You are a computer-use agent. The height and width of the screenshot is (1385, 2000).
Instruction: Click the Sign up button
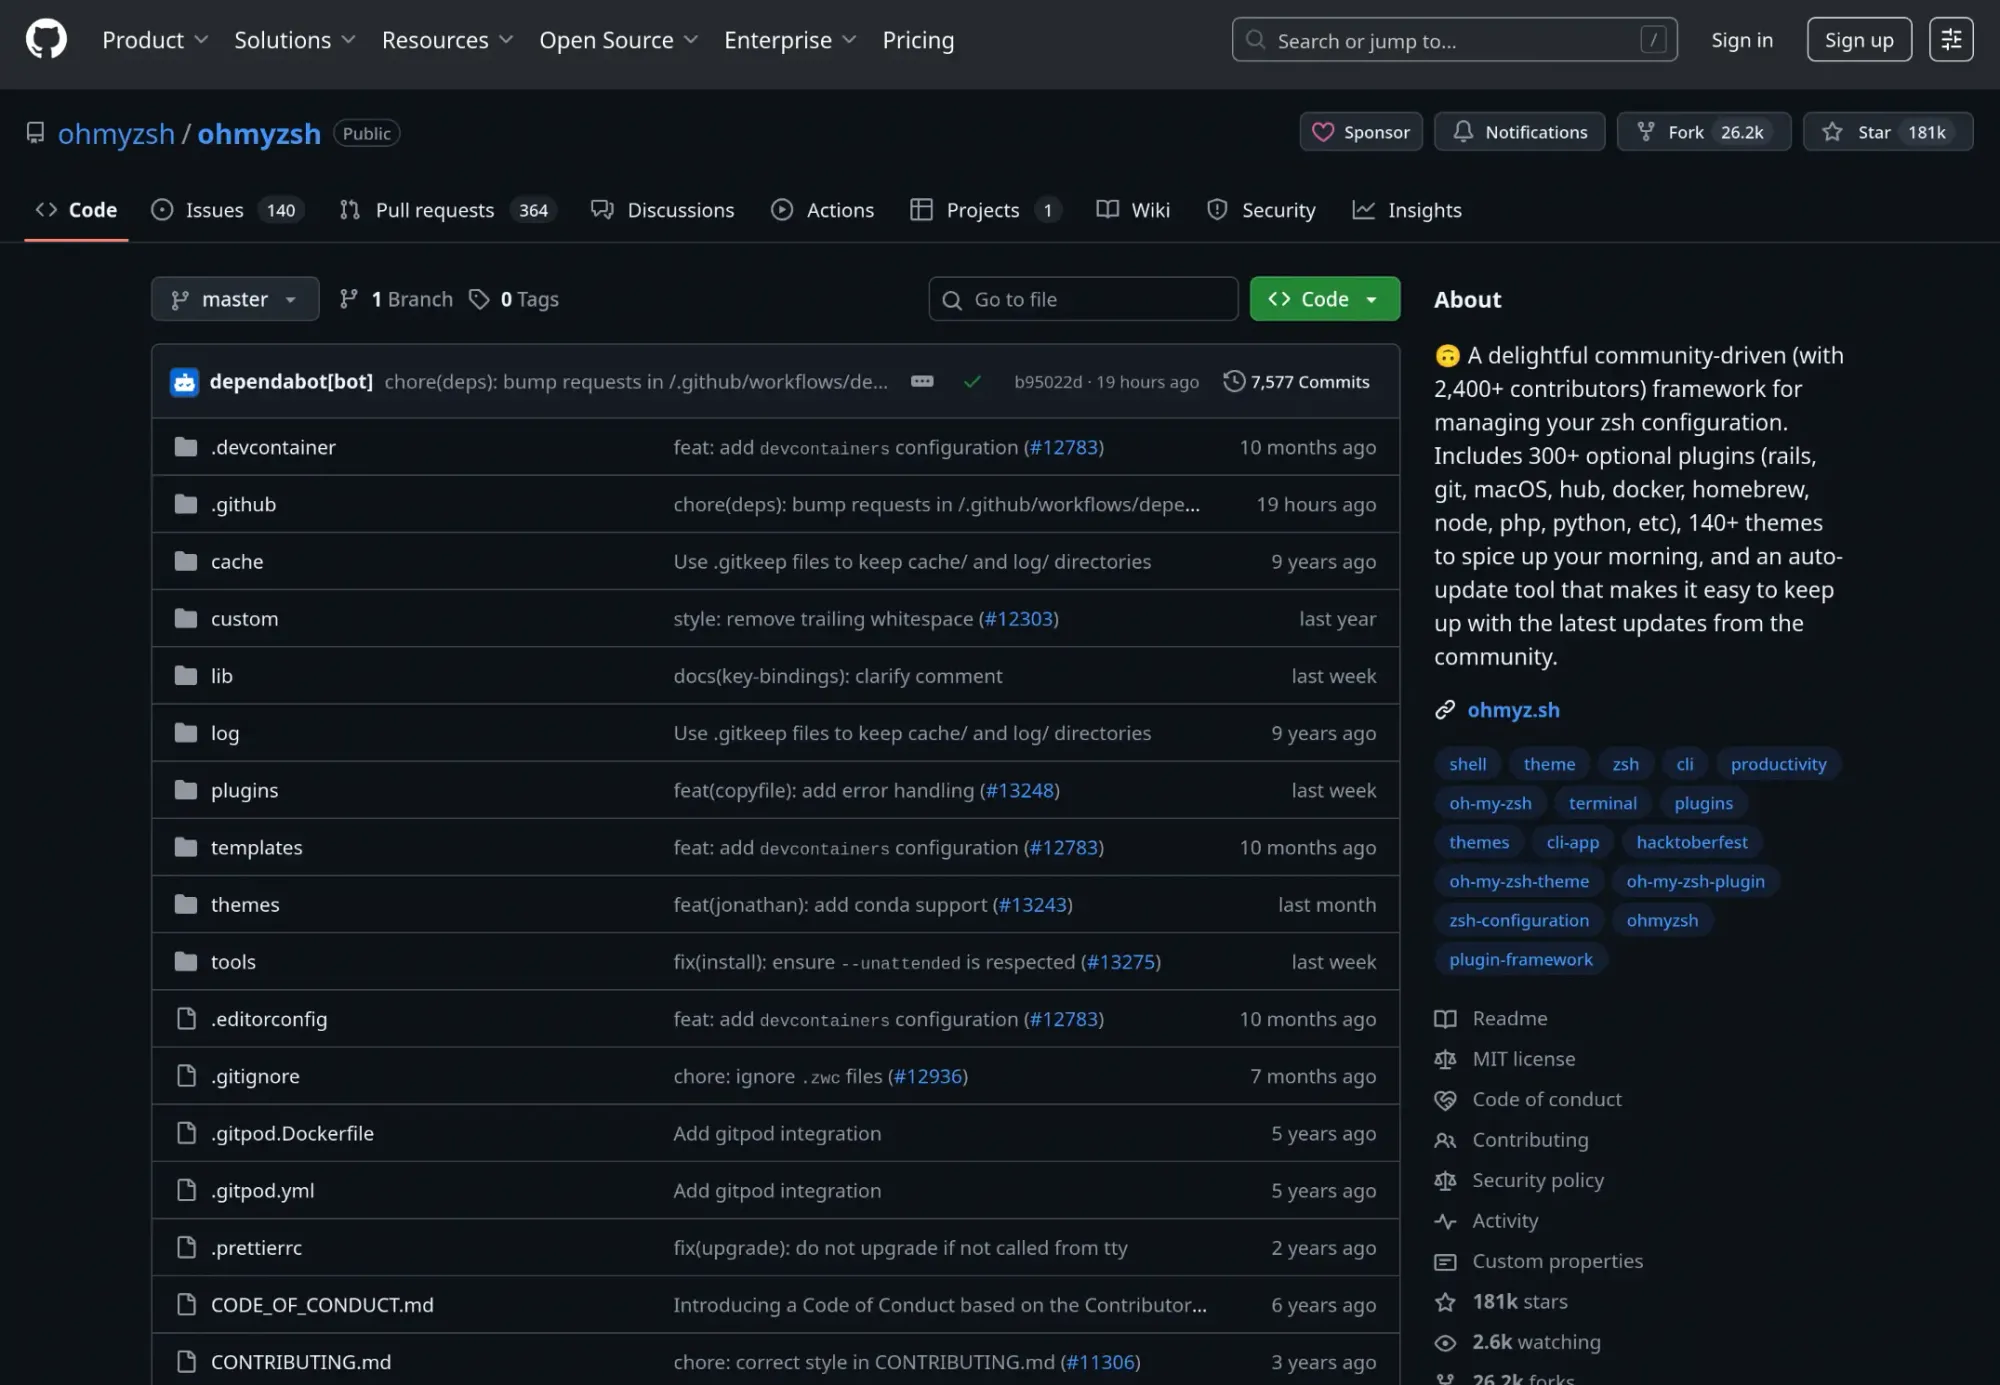pyautogui.click(x=1859, y=40)
